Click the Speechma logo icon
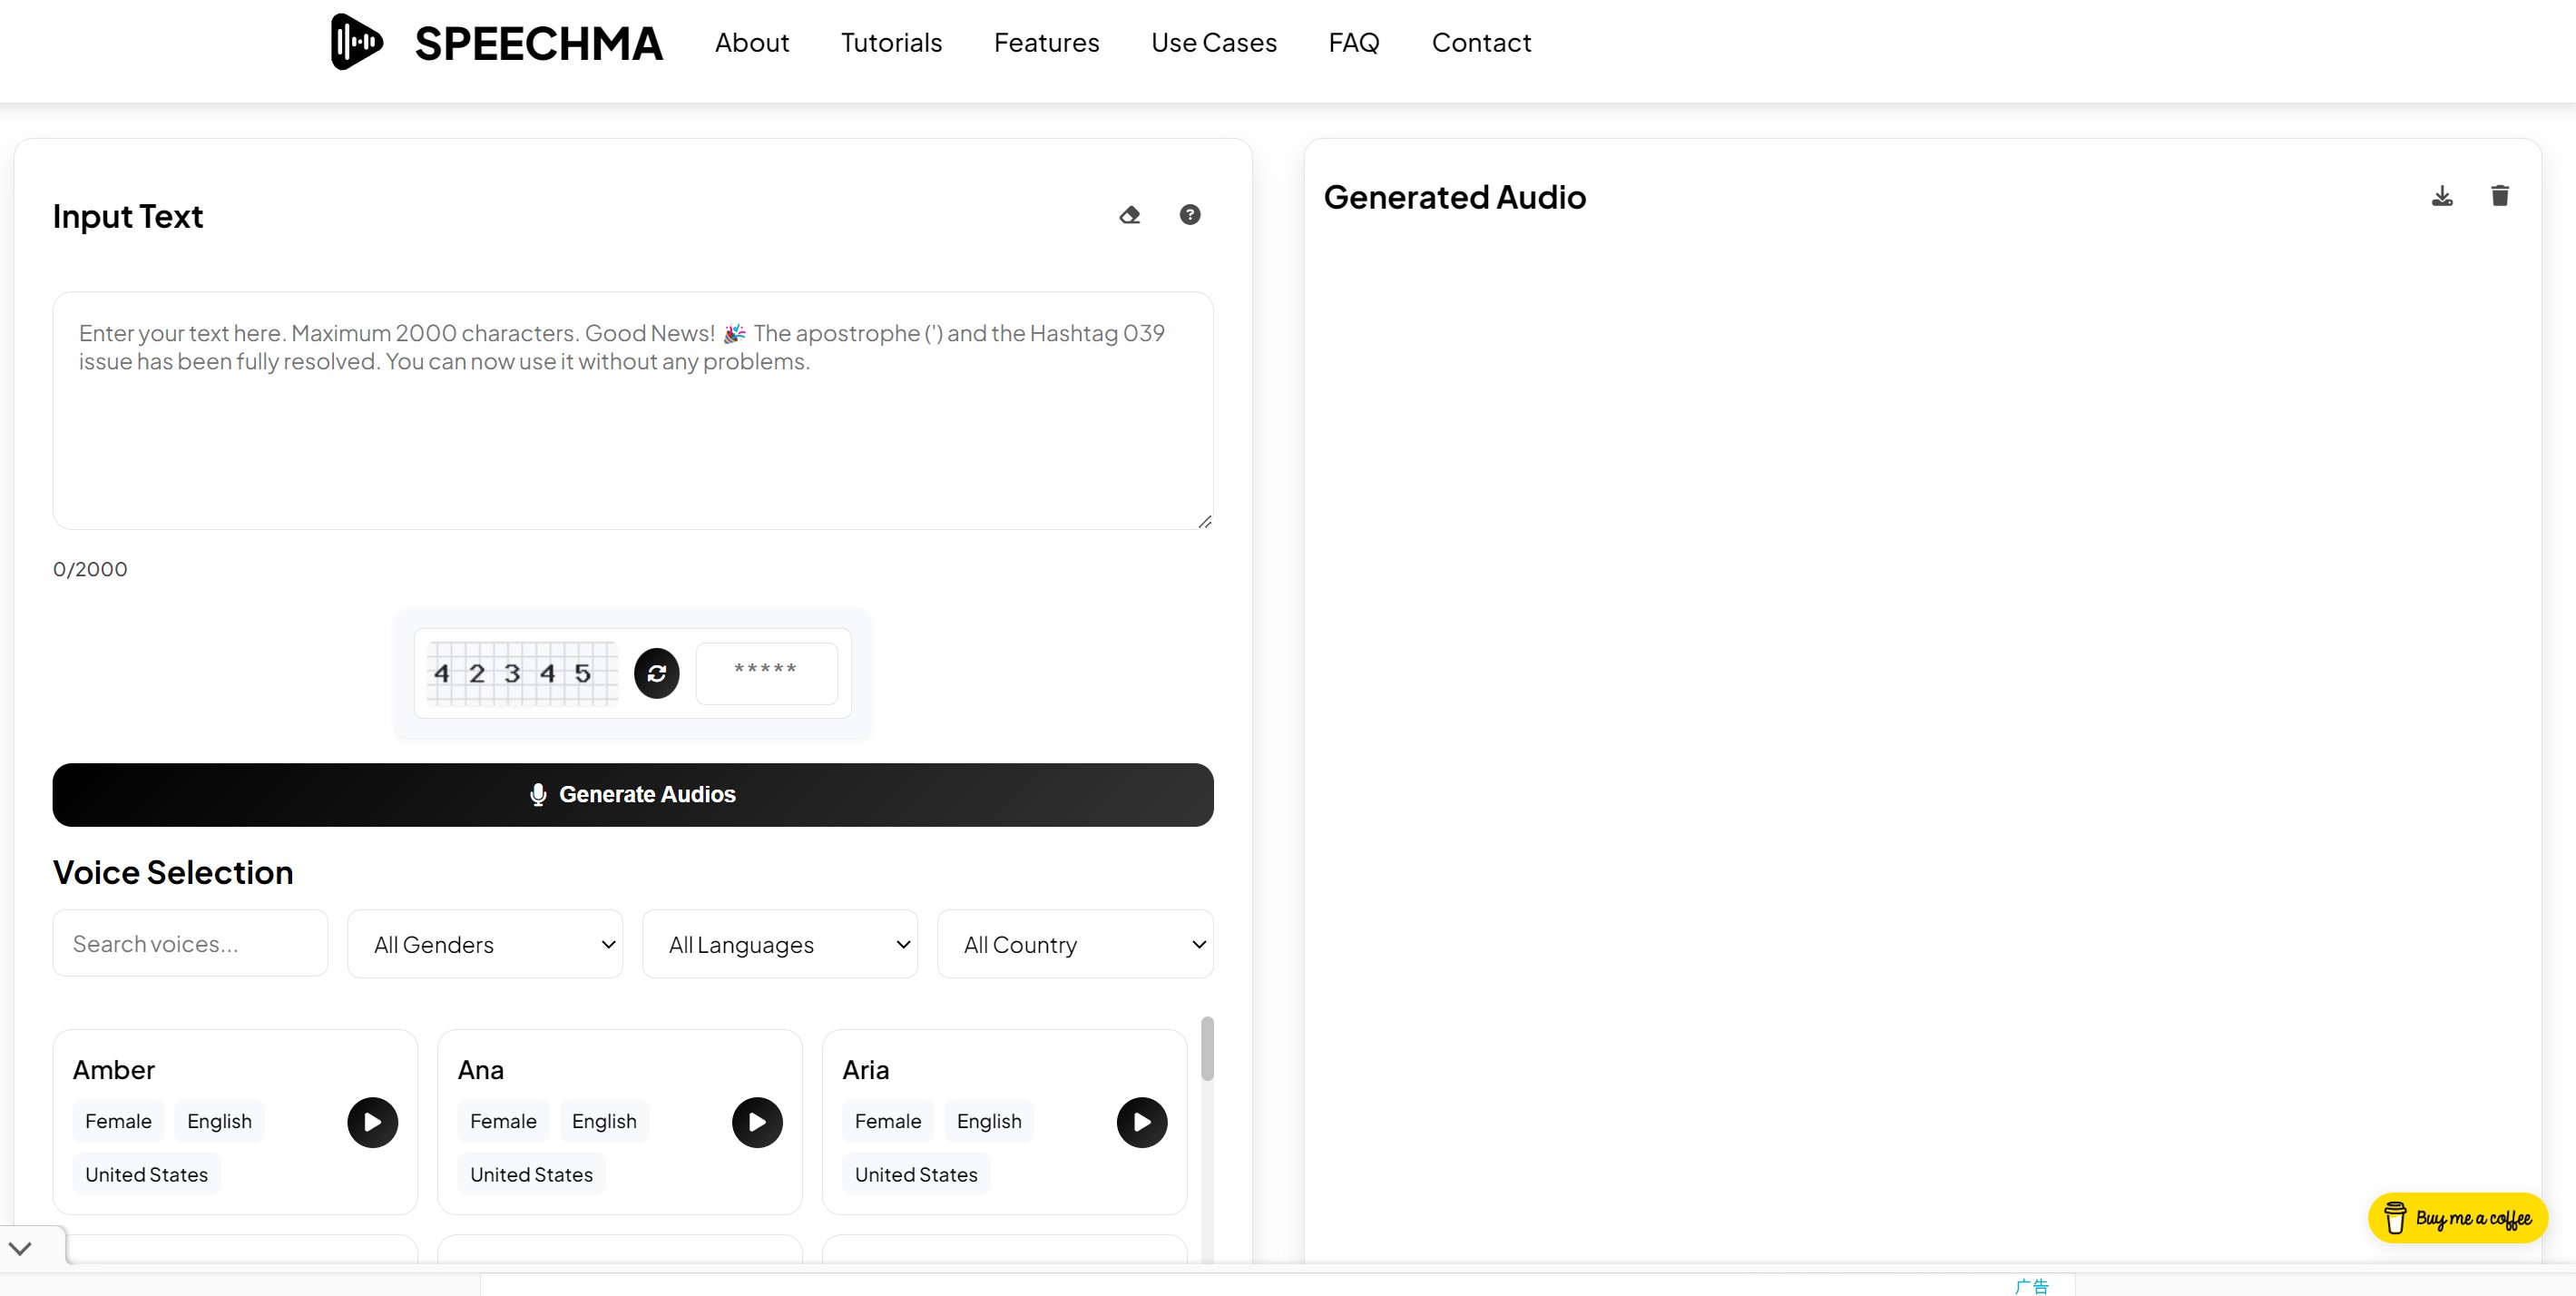This screenshot has width=2576, height=1296. point(356,42)
